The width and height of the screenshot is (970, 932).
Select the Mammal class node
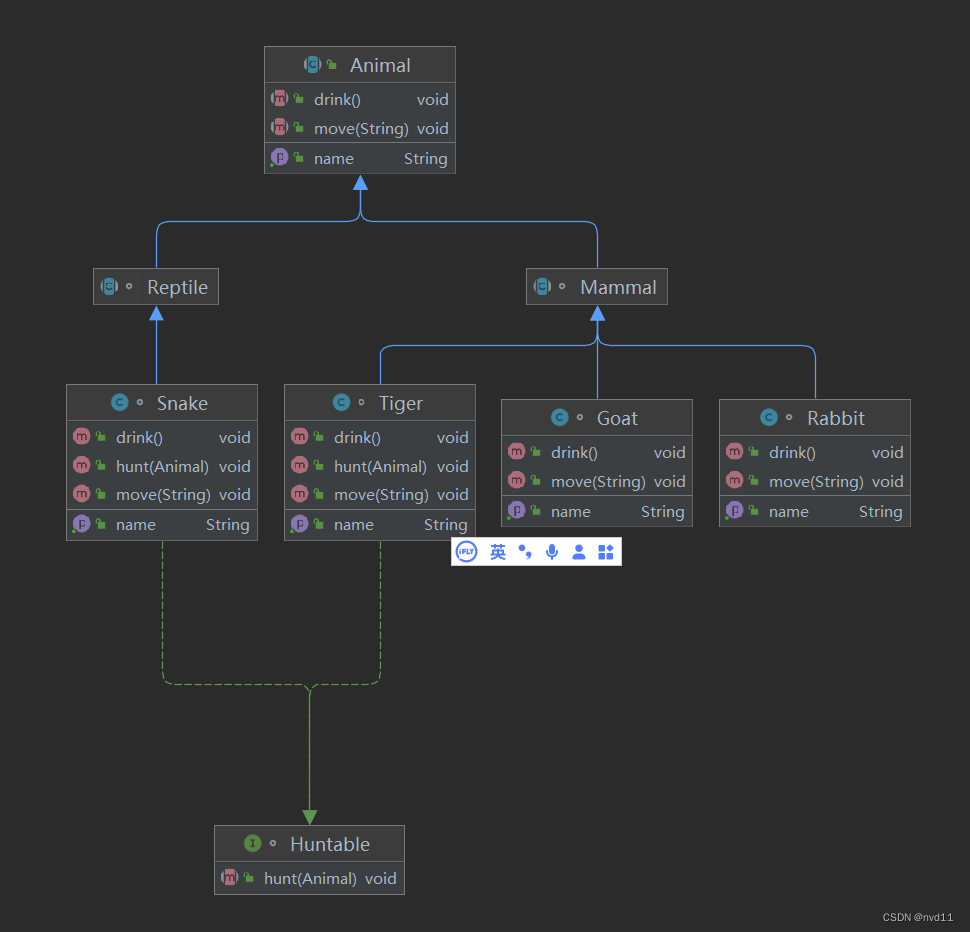tap(597, 286)
